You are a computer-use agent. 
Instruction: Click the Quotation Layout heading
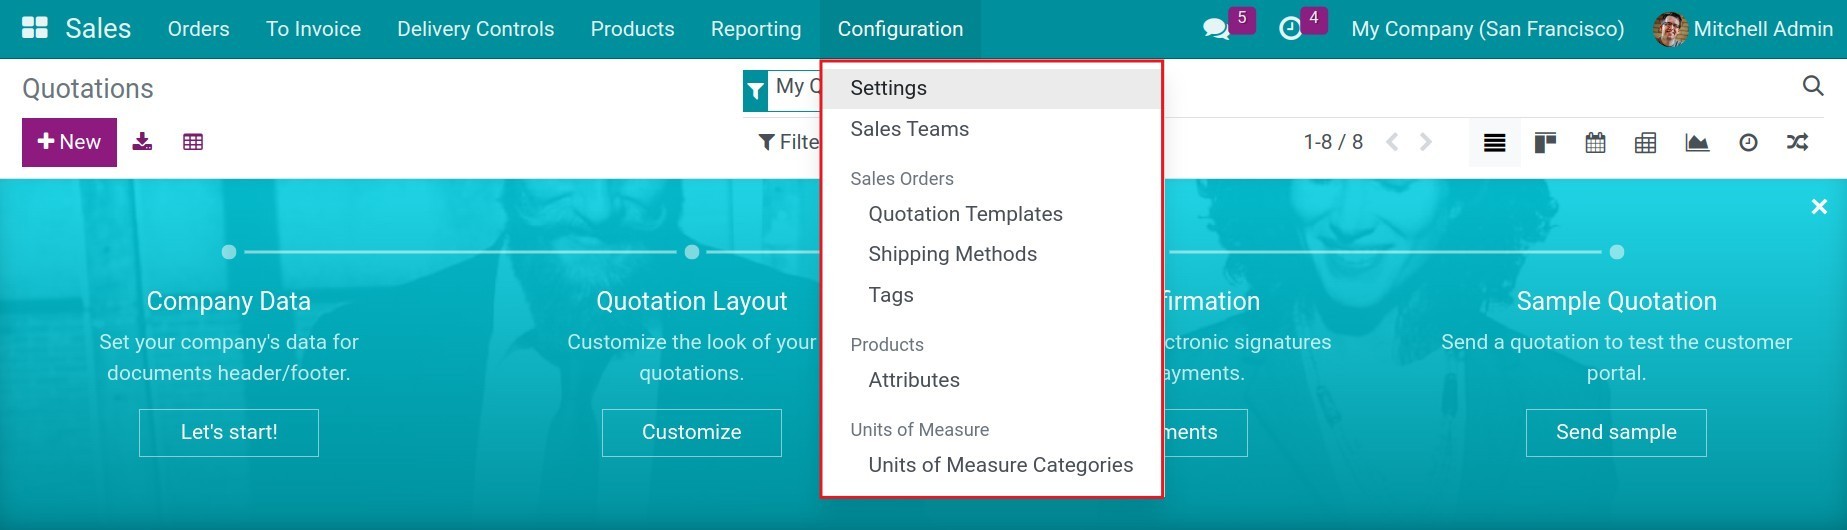coord(692,301)
